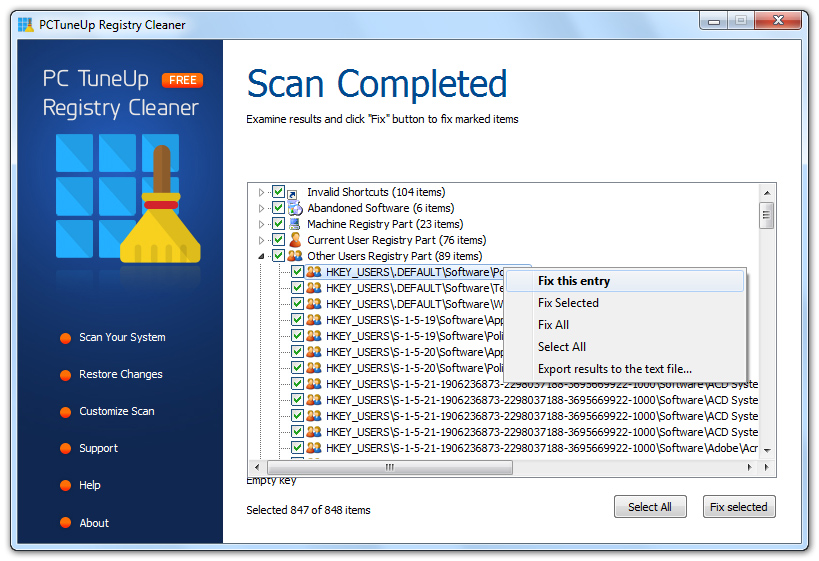Click the Machine Registry Part computer icon
This screenshot has height=561, width=819.
[x=295, y=224]
